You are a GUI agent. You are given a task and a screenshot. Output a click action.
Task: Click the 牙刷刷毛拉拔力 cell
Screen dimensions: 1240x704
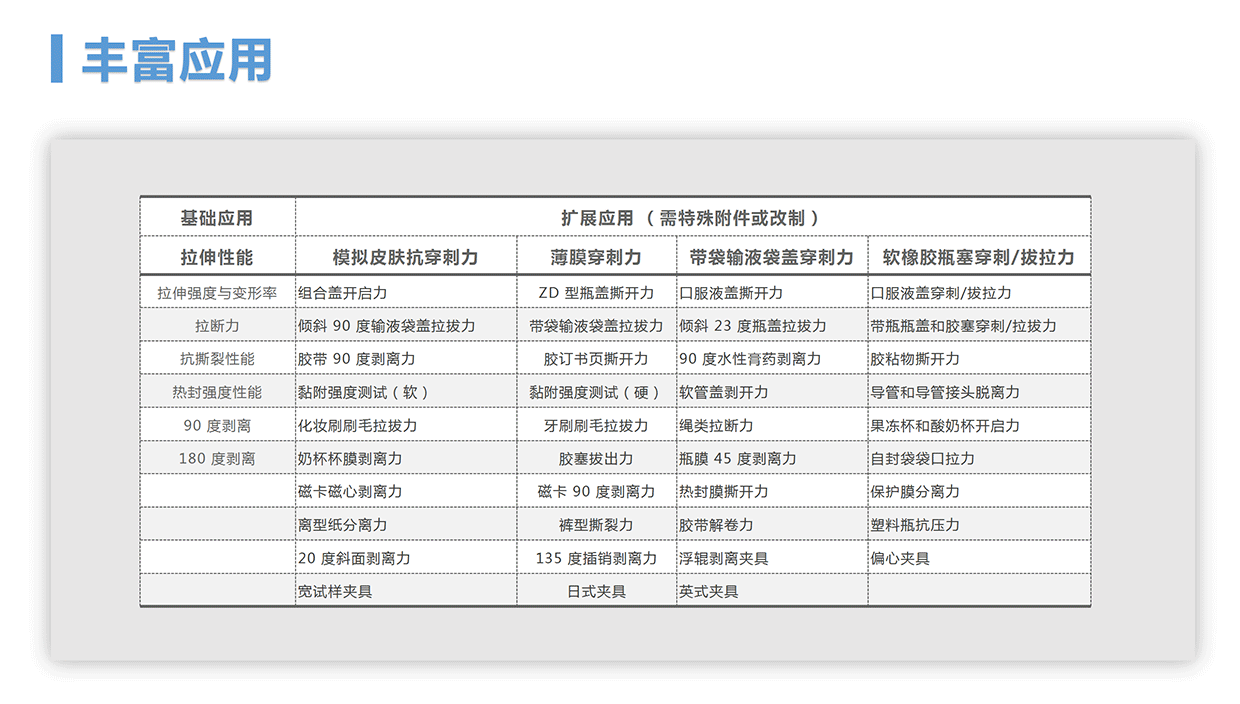coord(596,425)
